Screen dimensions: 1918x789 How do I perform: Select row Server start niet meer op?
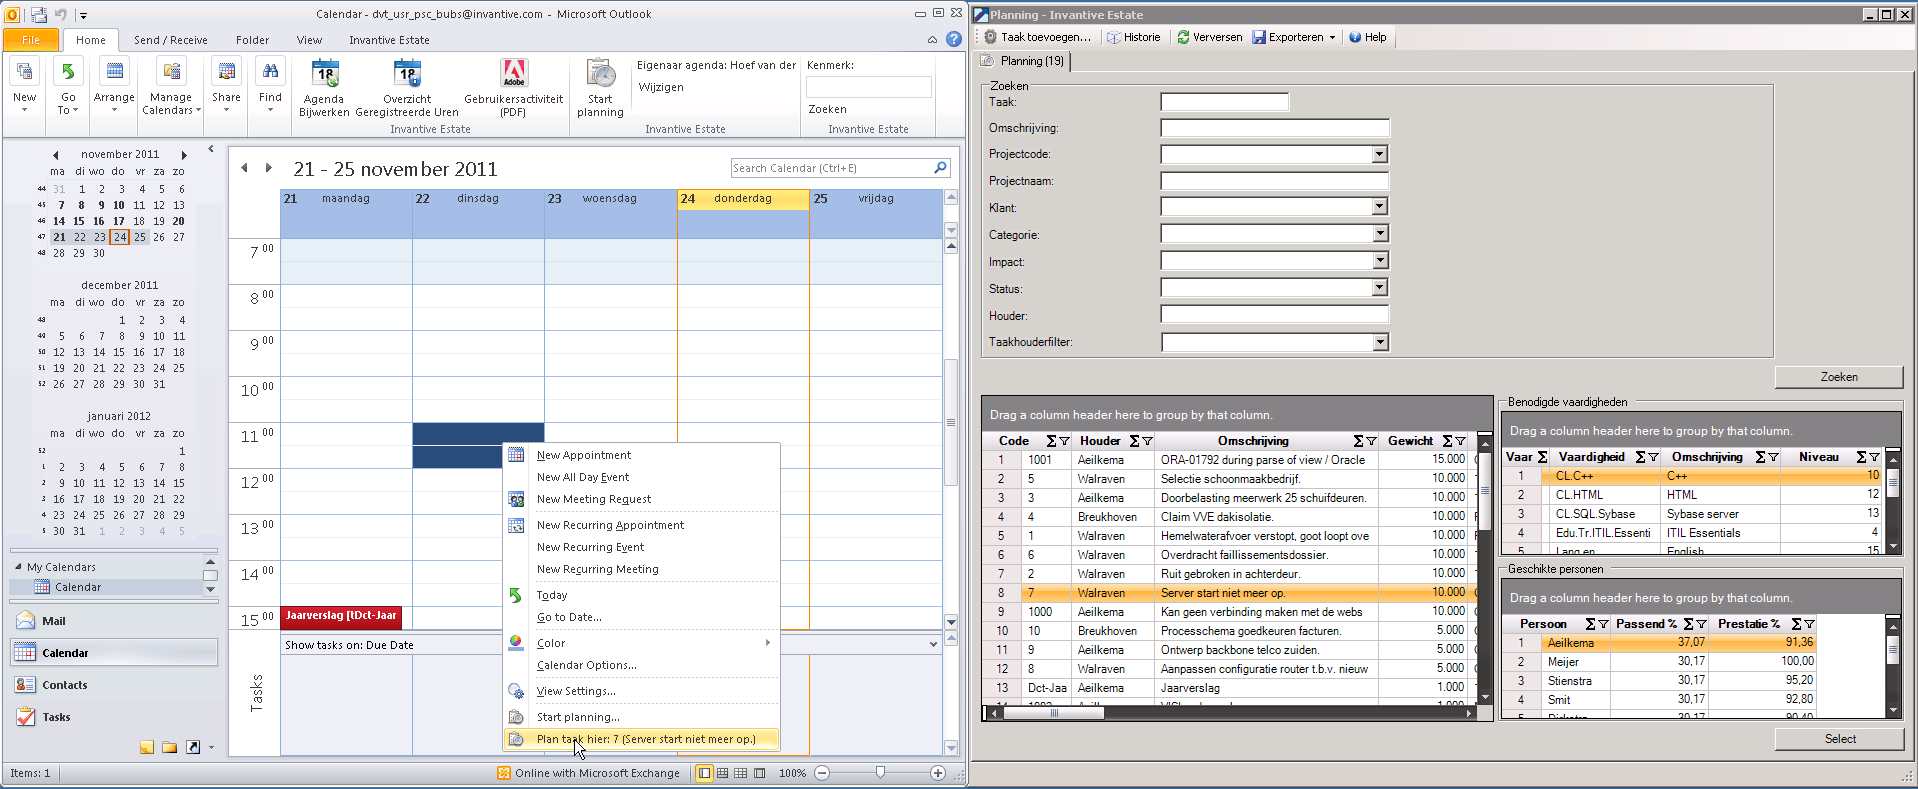(1231, 593)
